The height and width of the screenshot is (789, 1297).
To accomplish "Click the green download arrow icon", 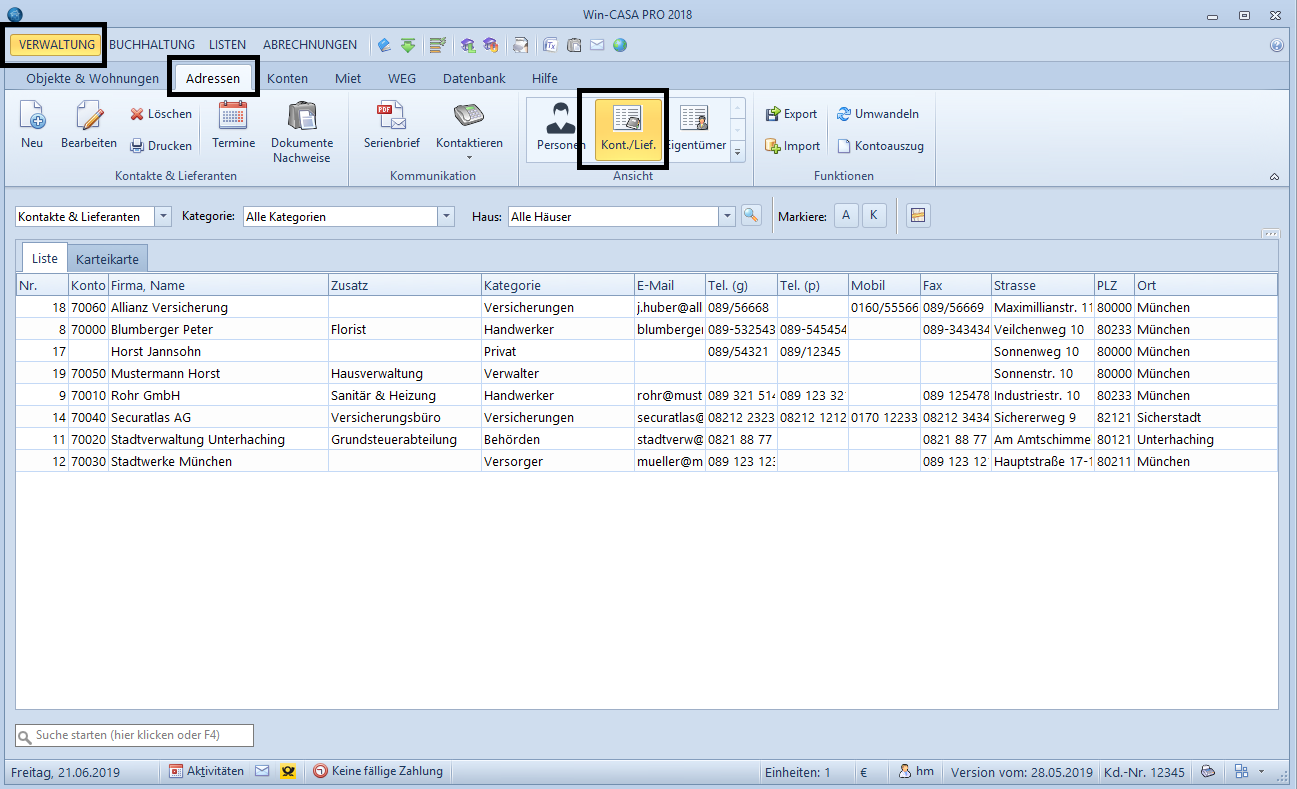I will [x=408, y=45].
